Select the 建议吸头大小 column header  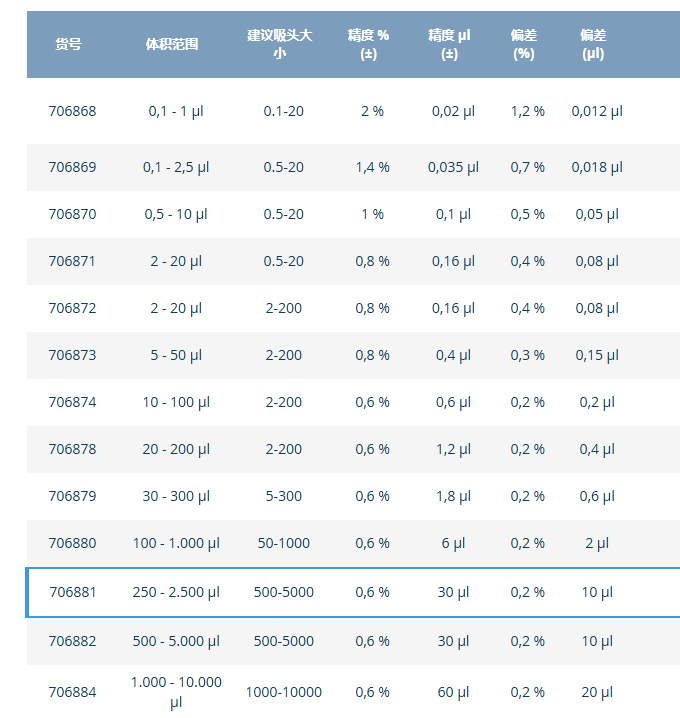280,44
